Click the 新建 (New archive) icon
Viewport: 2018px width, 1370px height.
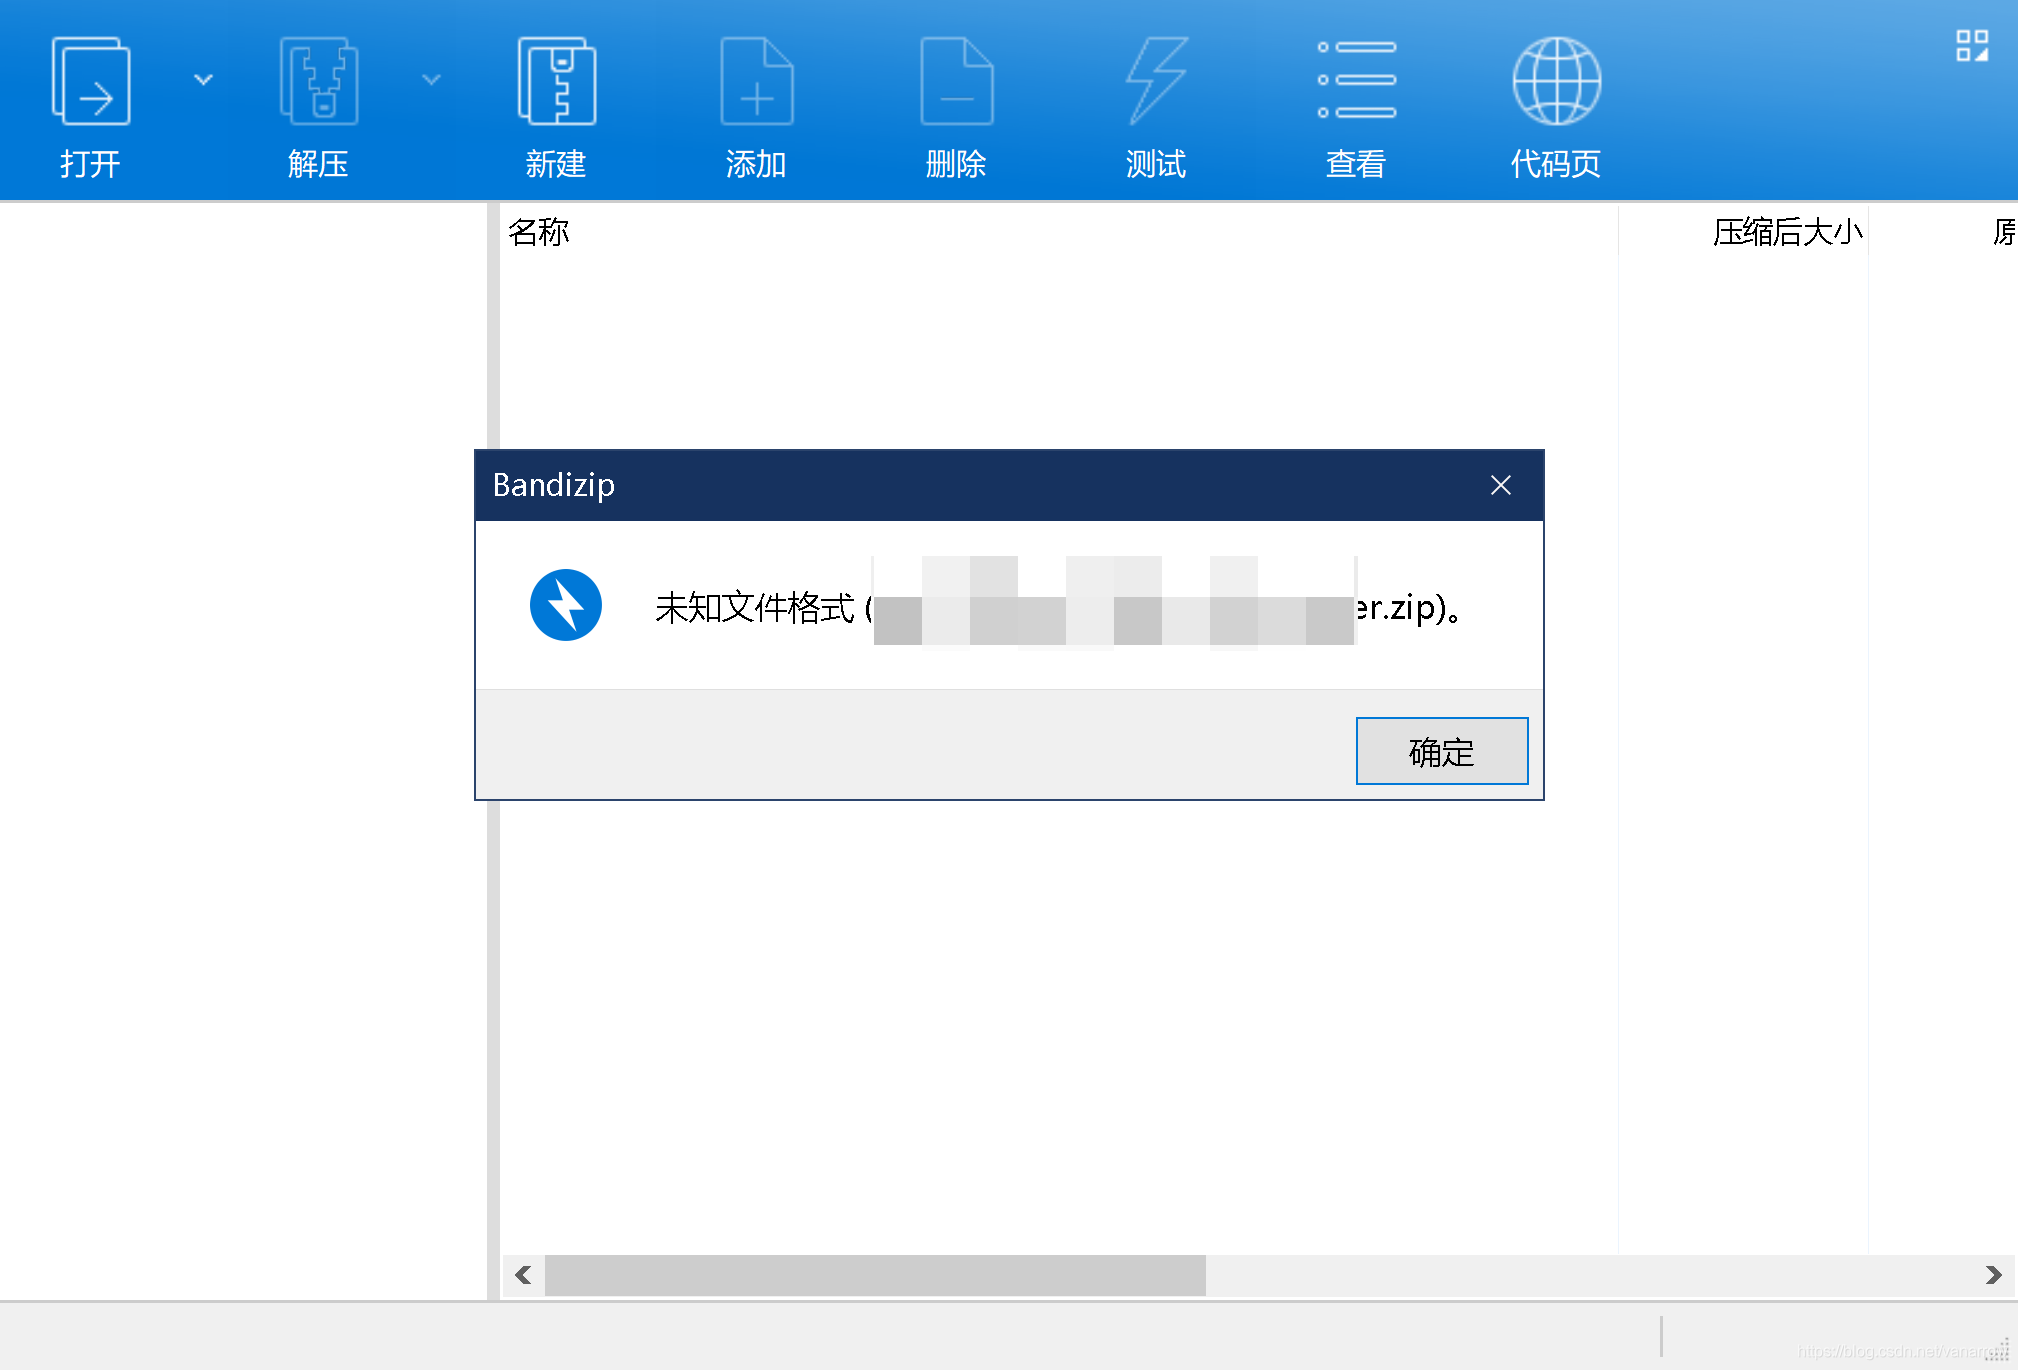(x=556, y=82)
